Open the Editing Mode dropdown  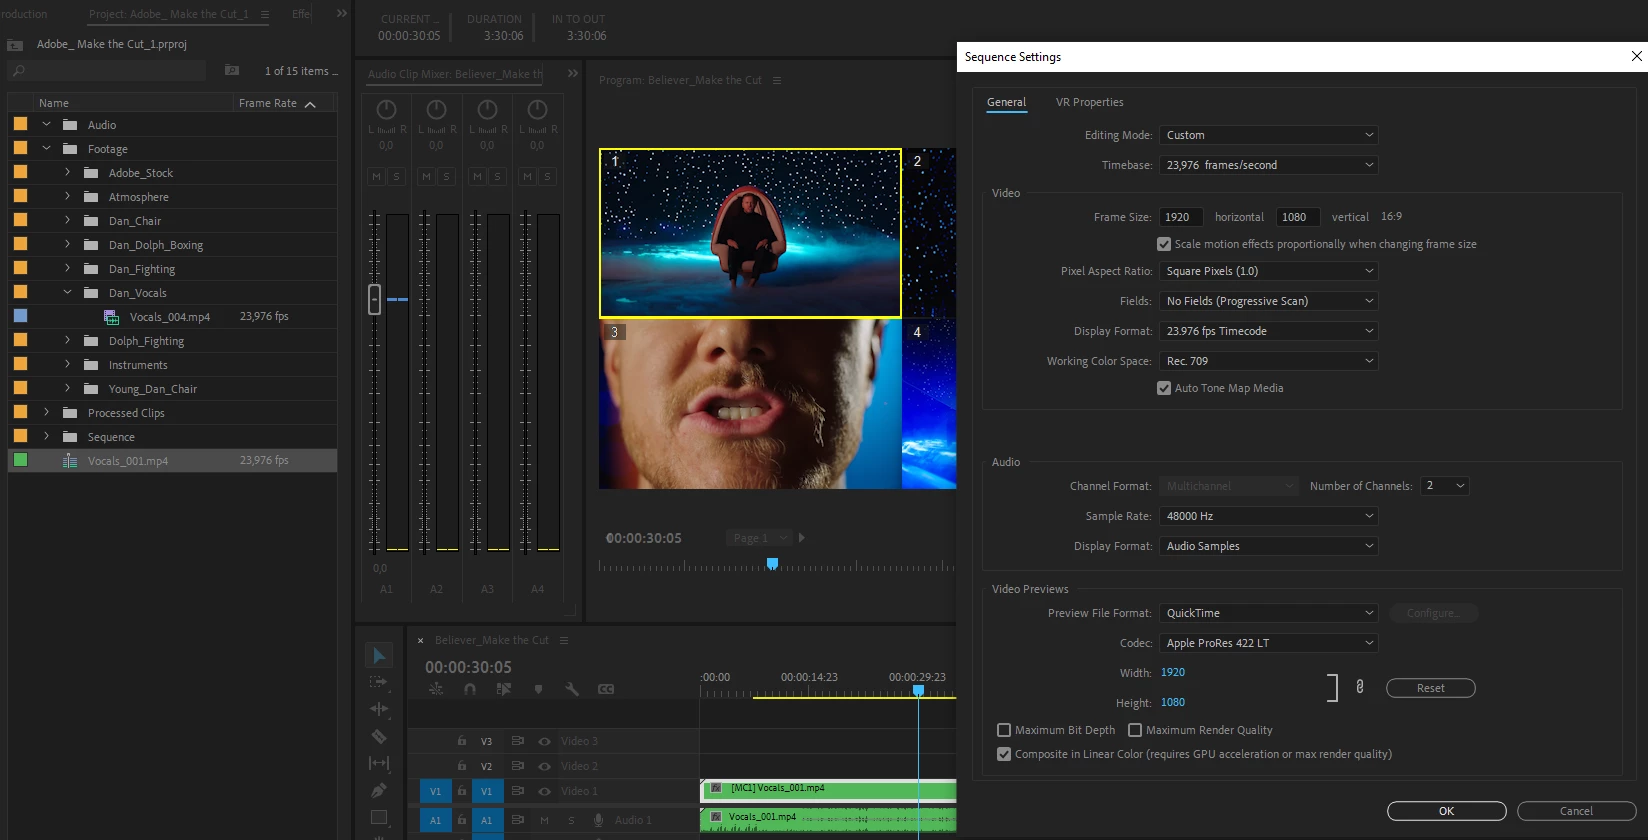click(1269, 135)
